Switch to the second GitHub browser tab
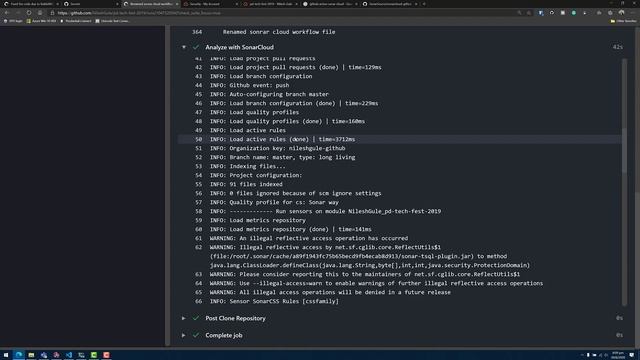Screen dimensions: 640x360 pyautogui.click(x=91, y=4)
